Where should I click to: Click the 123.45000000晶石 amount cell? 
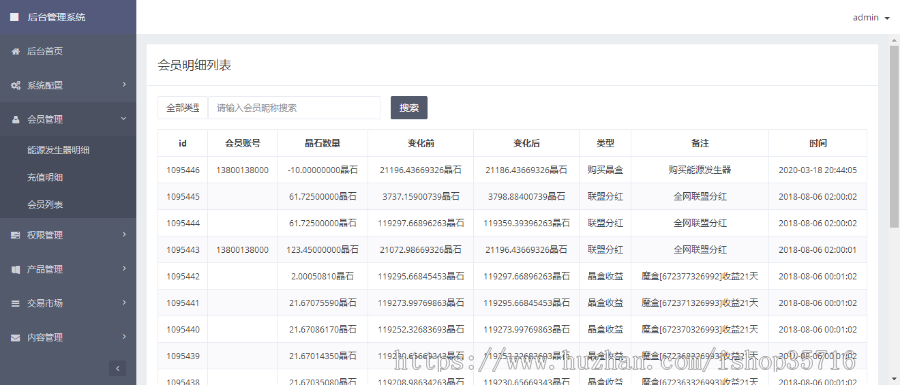(x=323, y=250)
